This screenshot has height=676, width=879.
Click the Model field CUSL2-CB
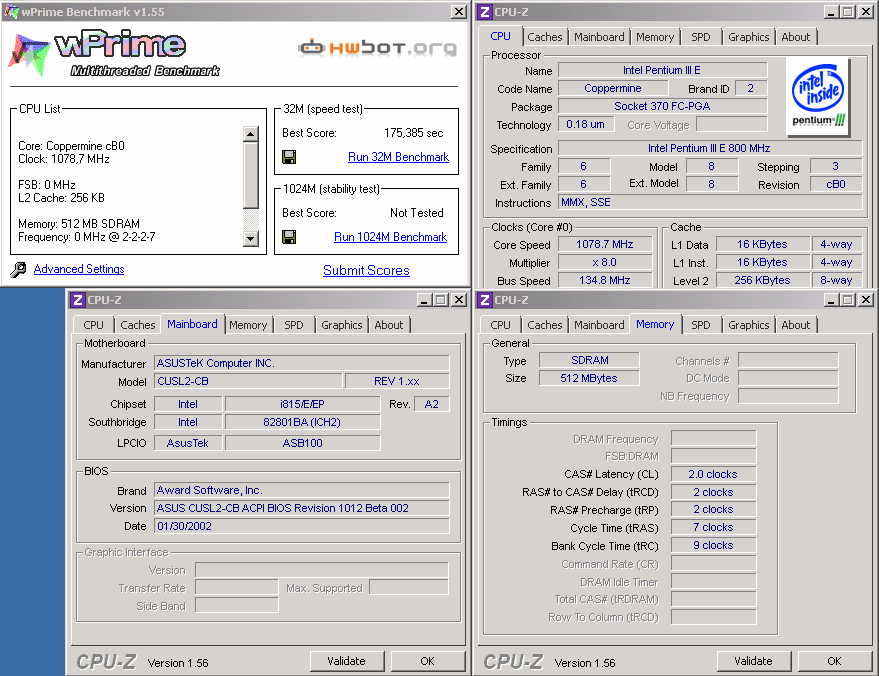248,381
